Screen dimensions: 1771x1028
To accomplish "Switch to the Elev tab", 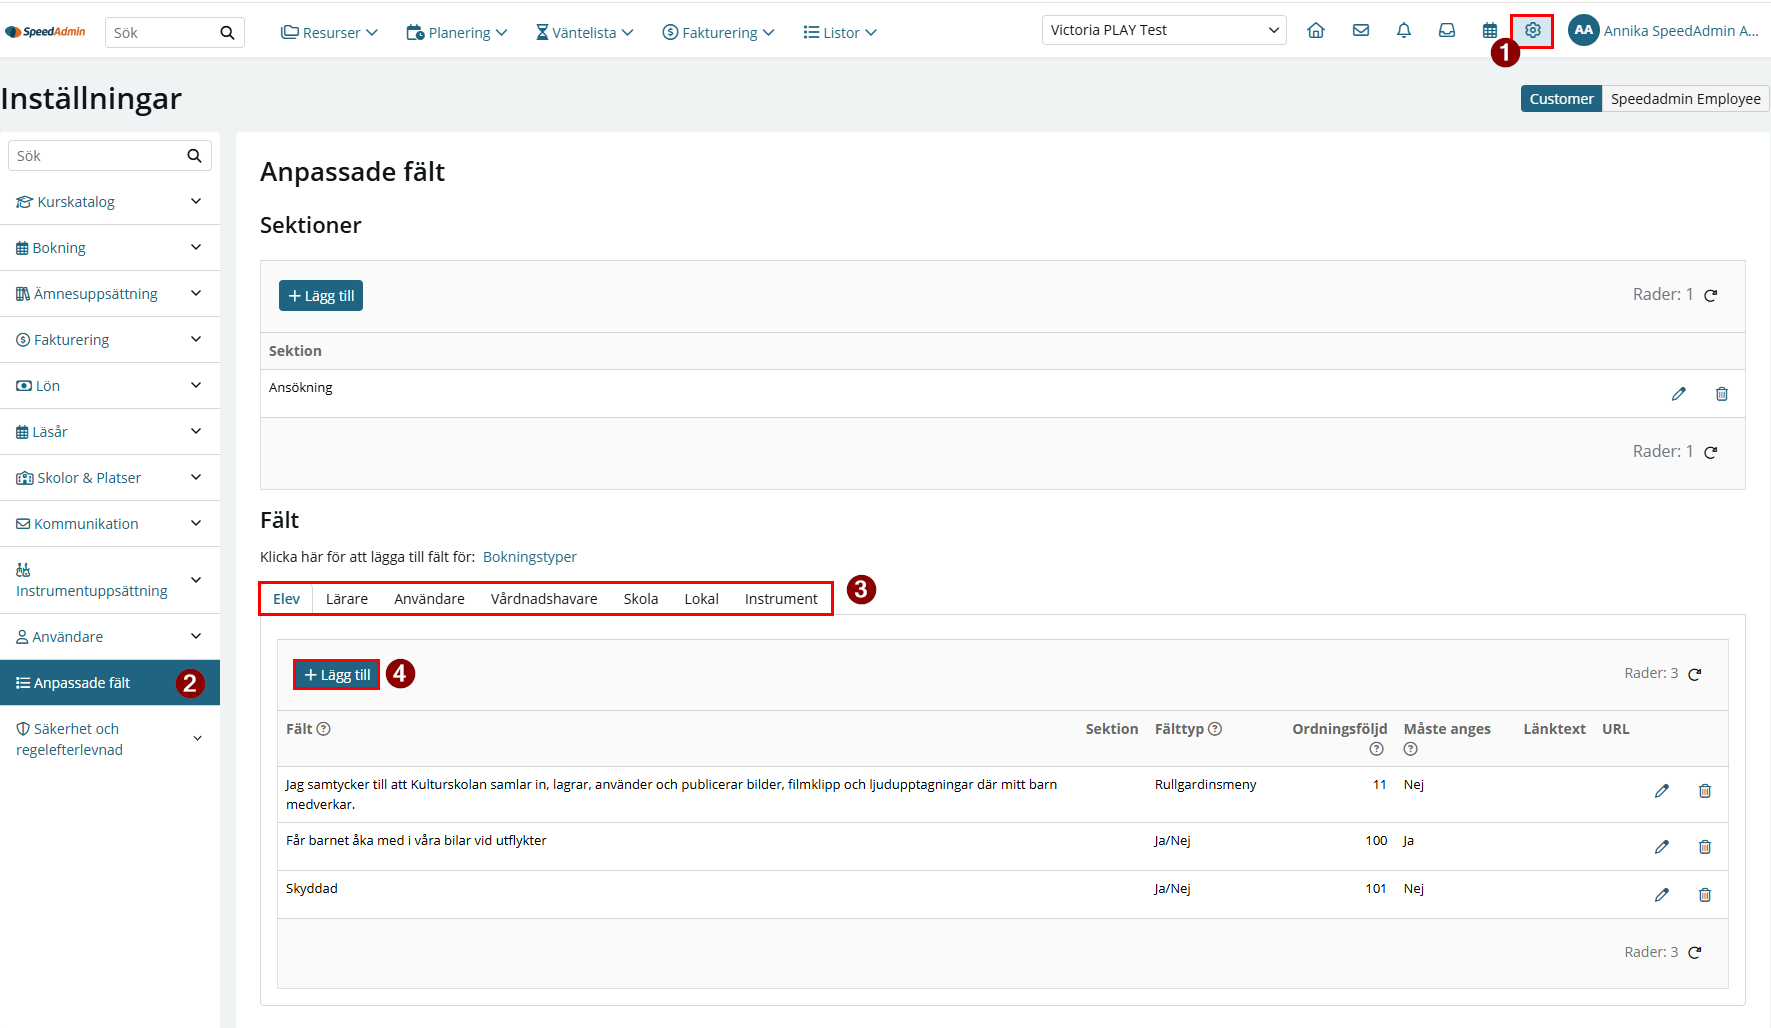I will (286, 599).
